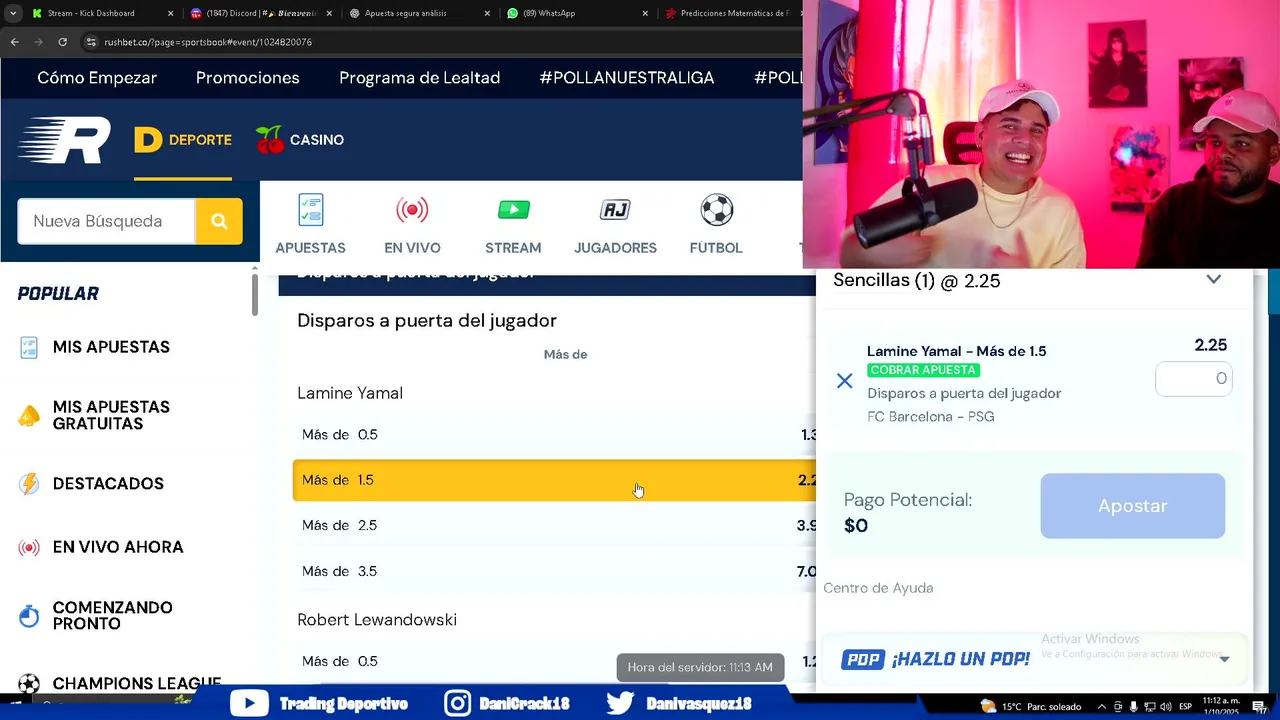1280x720 pixels.
Task: Focus the Nueva Búsqueda search field
Action: pyautogui.click(x=106, y=221)
